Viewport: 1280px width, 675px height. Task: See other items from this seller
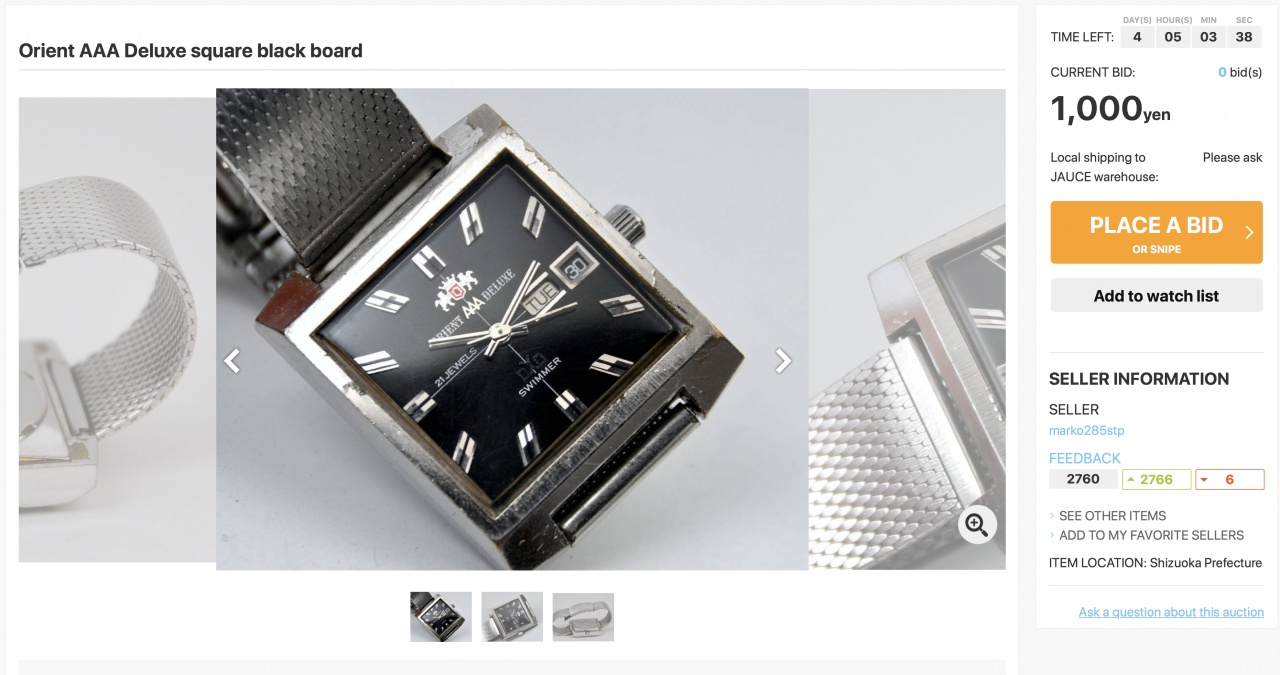(1112, 516)
